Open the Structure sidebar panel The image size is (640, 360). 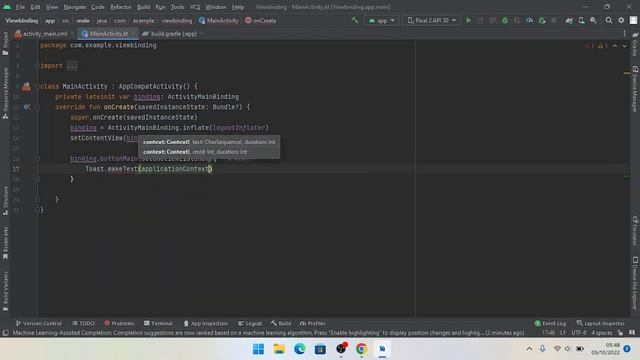(x=5, y=200)
